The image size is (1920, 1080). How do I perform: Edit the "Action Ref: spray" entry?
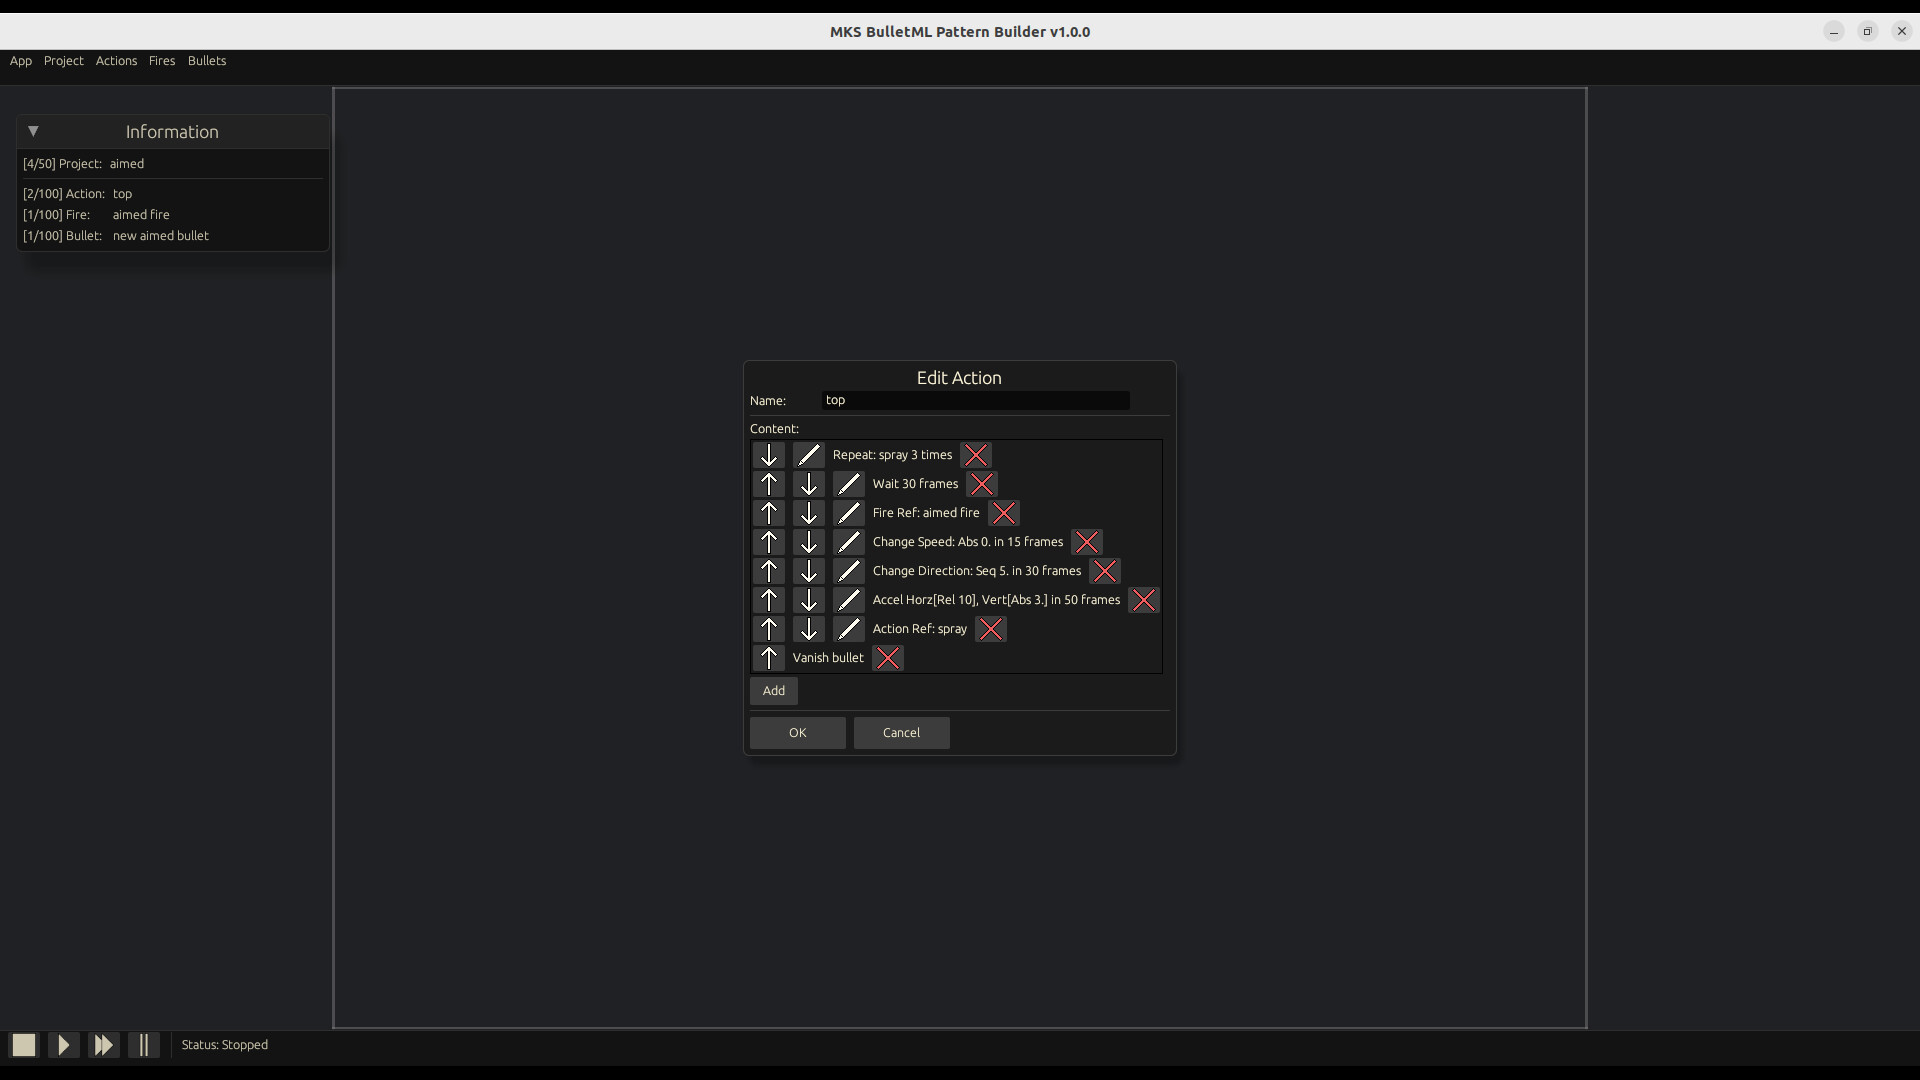[x=848, y=629]
